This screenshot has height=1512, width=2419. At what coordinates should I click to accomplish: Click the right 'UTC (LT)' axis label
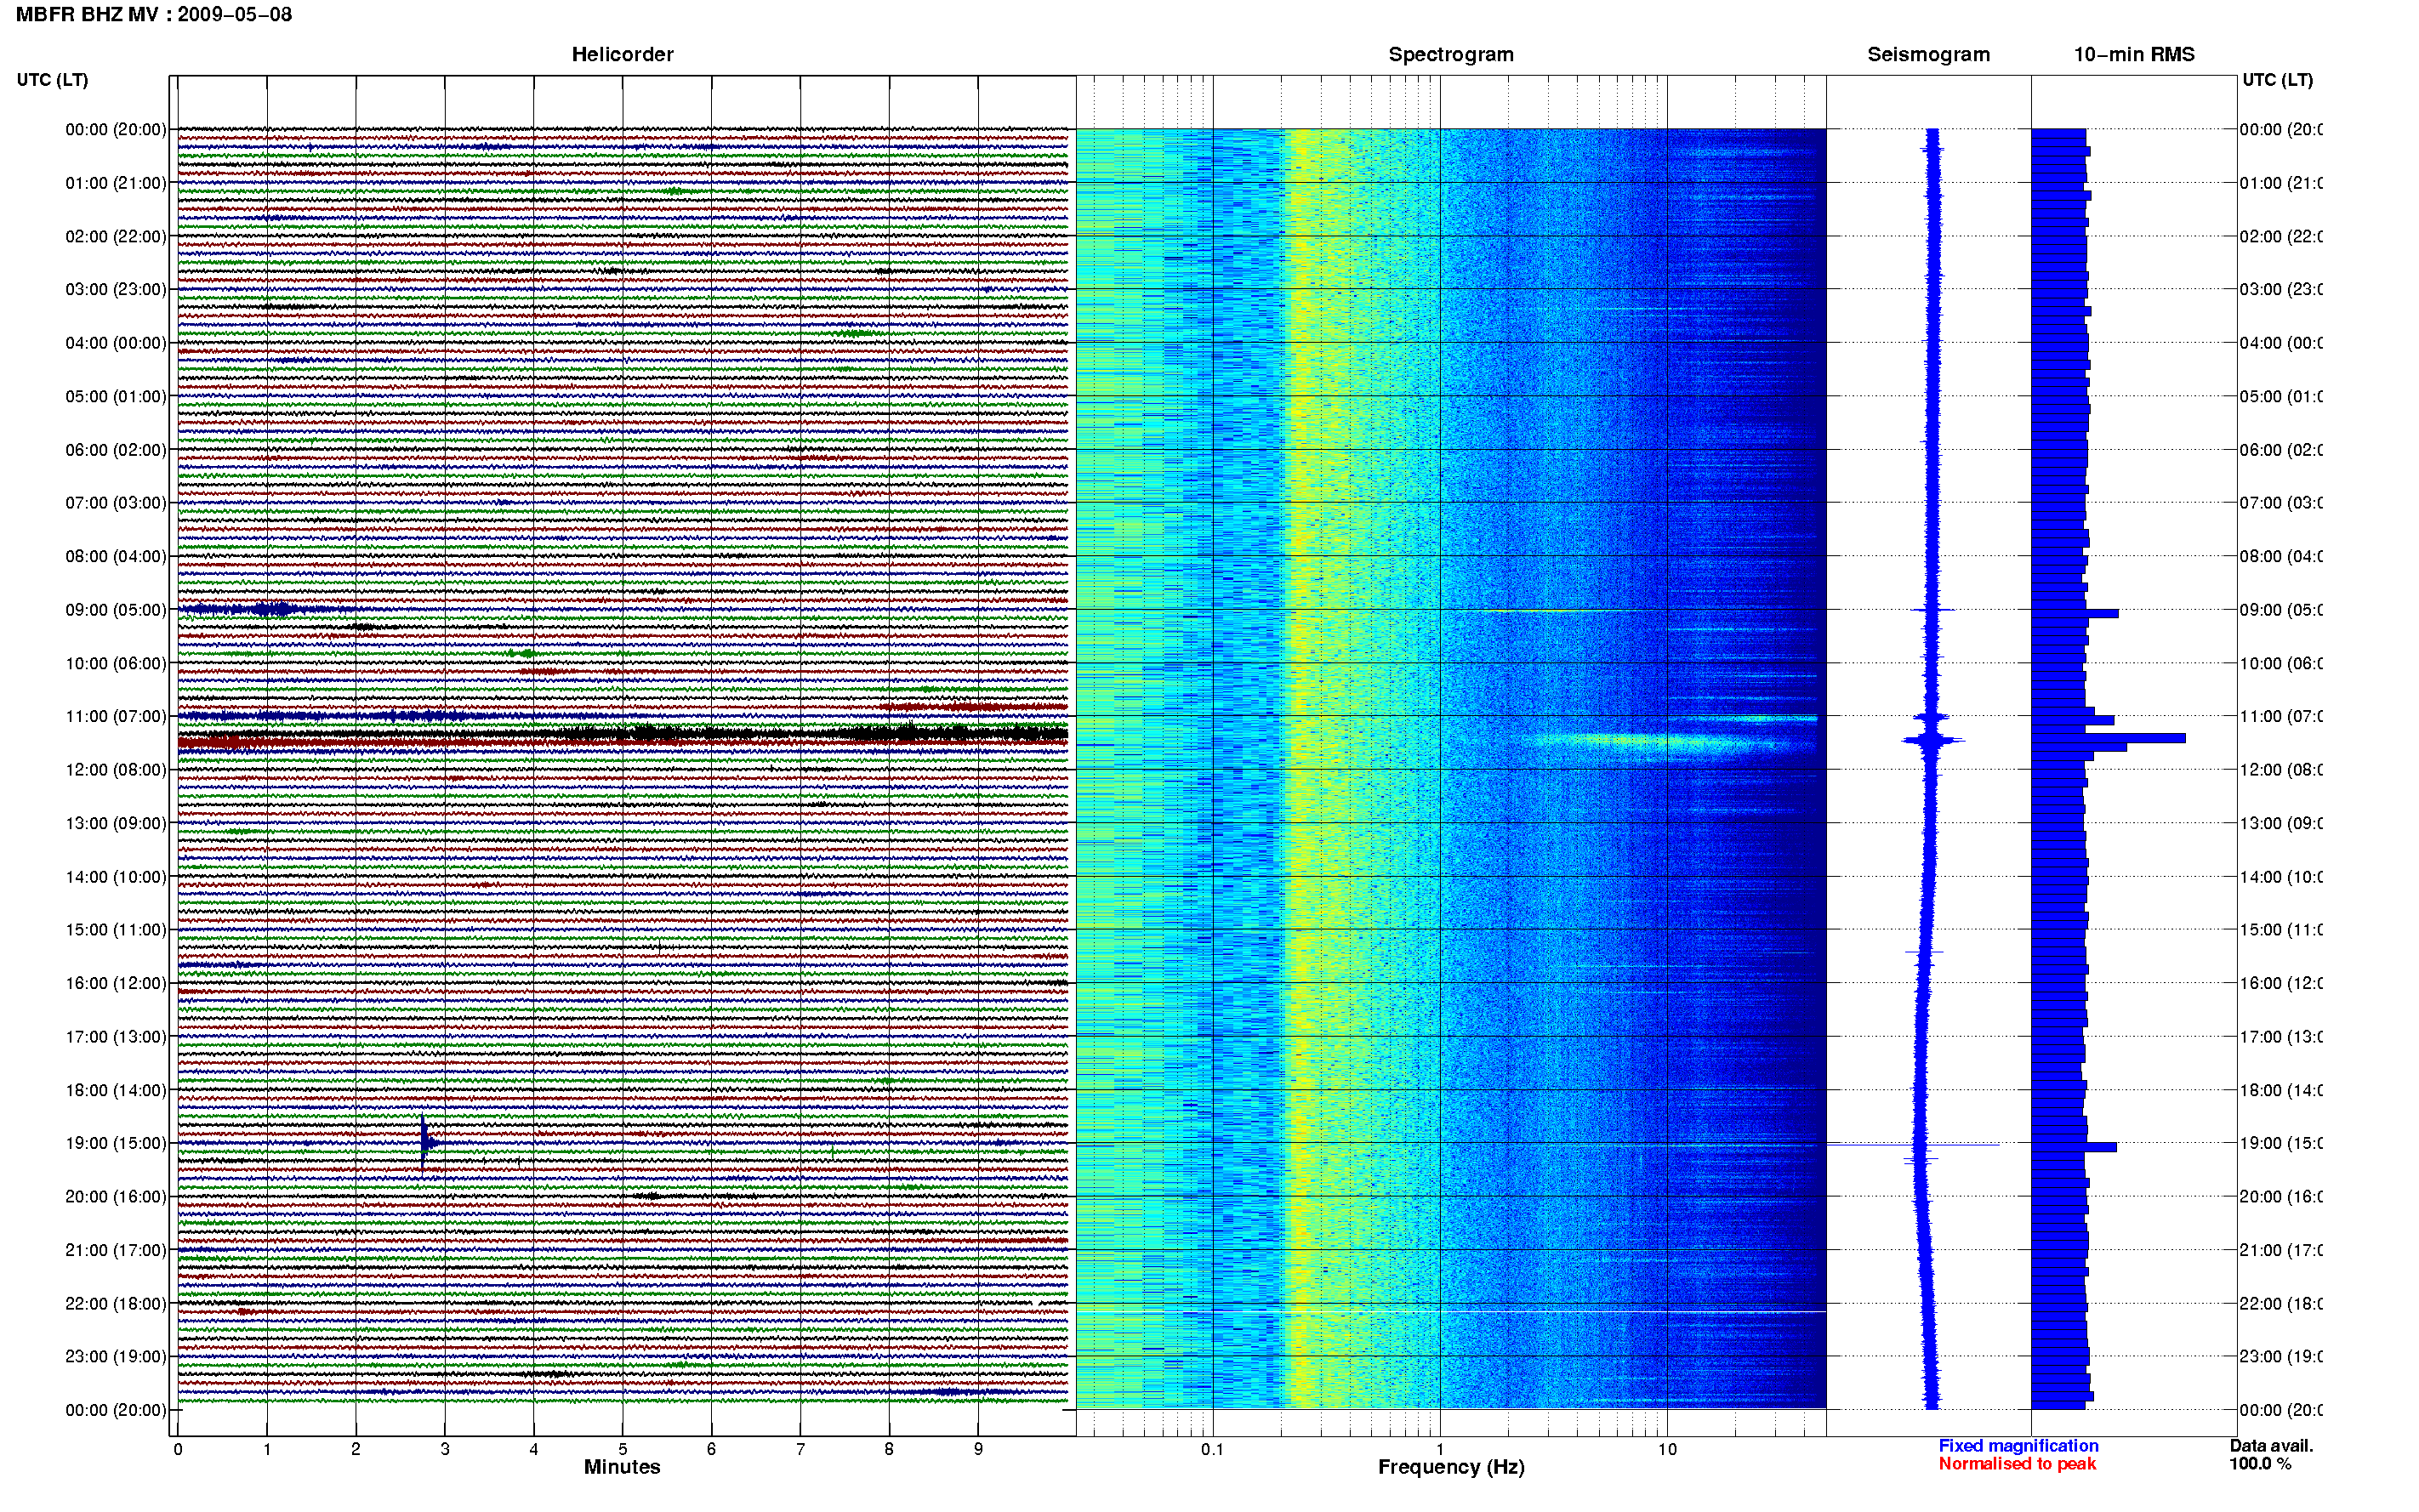2277,80
